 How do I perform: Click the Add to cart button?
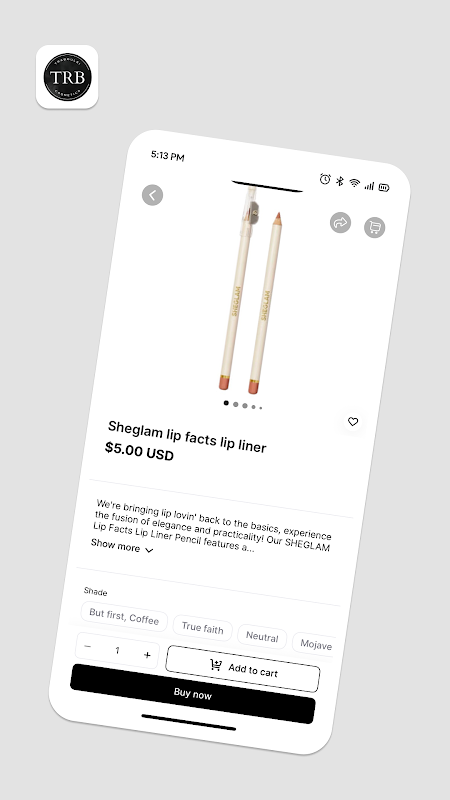click(x=243, y=668)
